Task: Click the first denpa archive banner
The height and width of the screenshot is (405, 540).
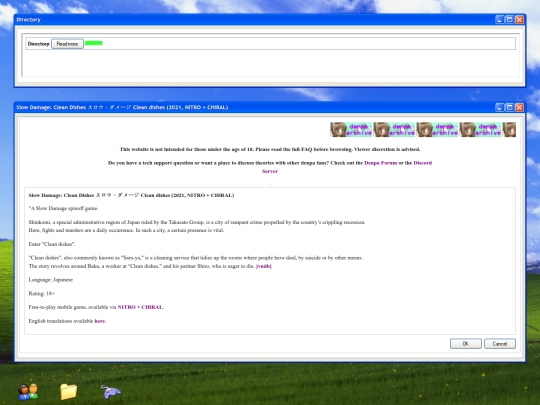Action: coord(351,129)
